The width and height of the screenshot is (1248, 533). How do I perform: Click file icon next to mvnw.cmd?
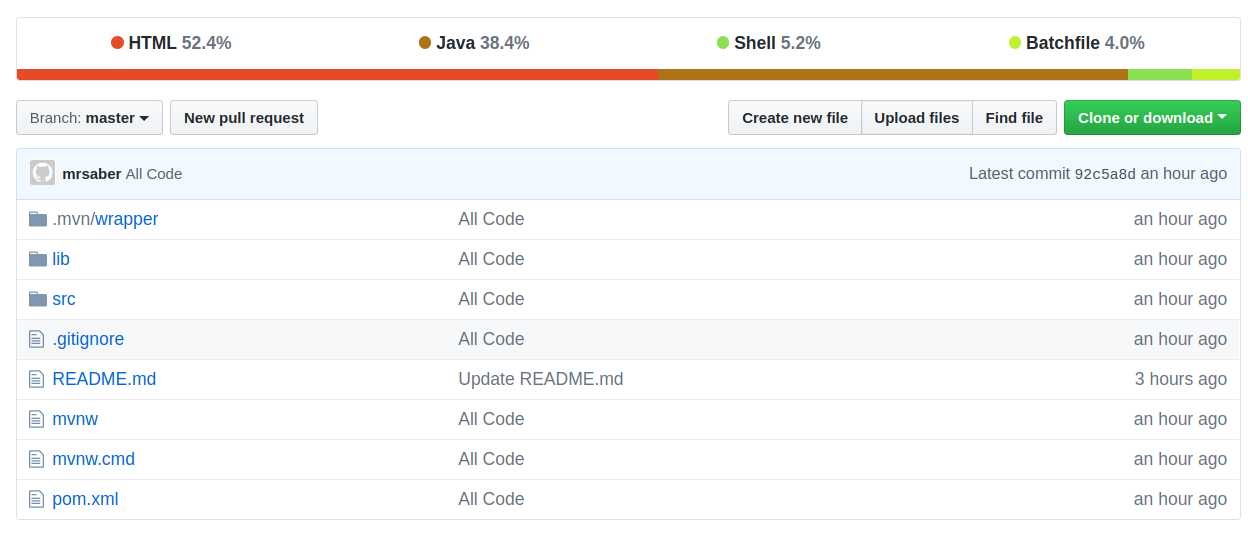click(37, 459)
